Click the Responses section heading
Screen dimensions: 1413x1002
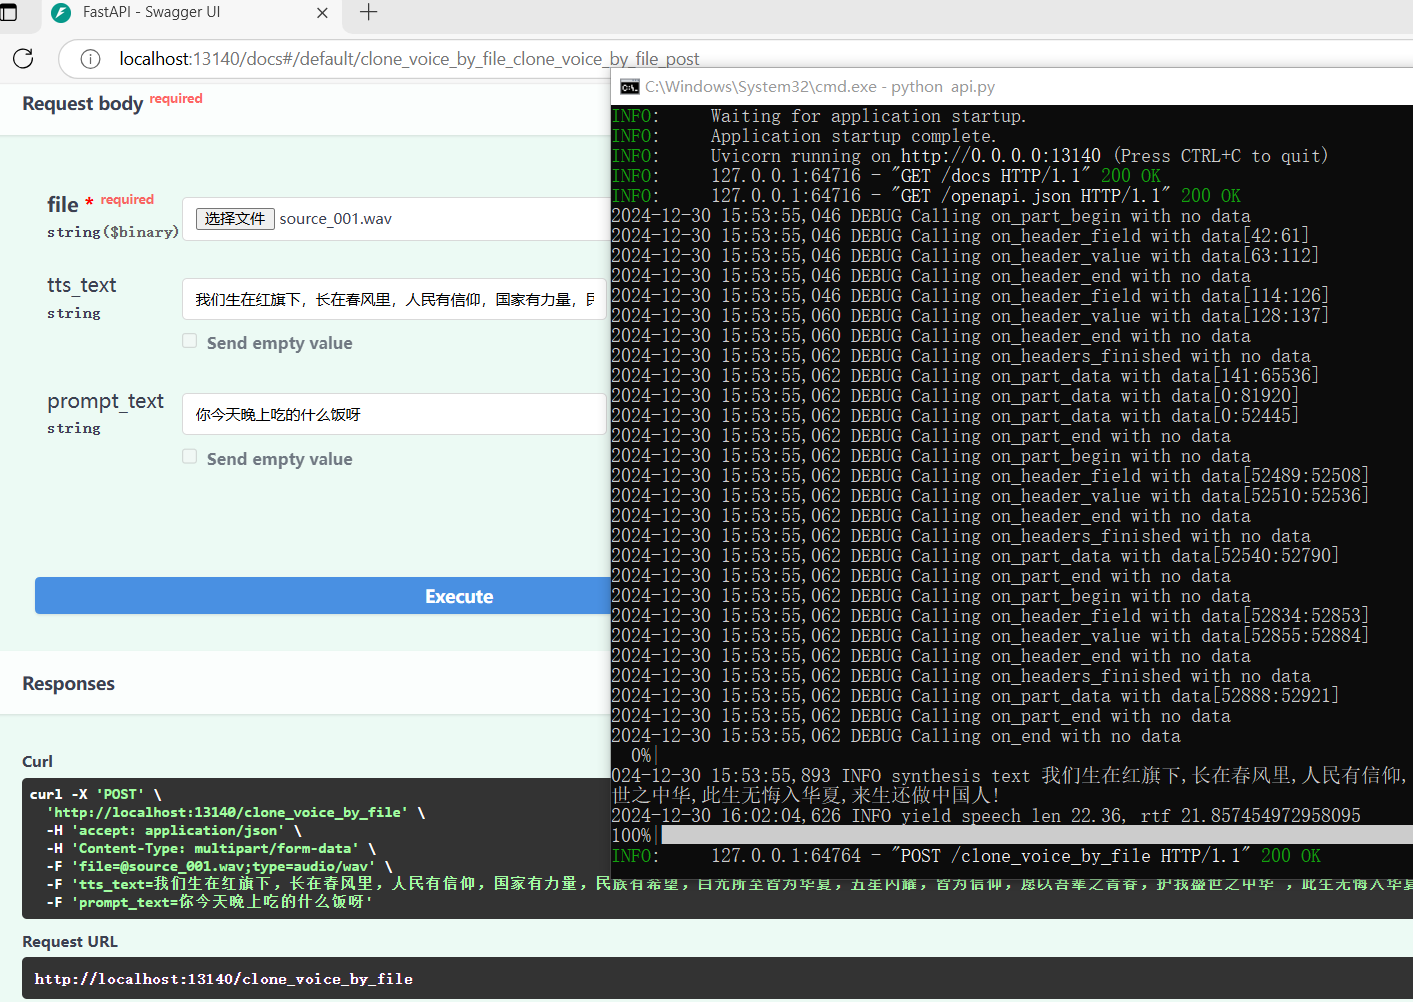click(x=68, y=684)
